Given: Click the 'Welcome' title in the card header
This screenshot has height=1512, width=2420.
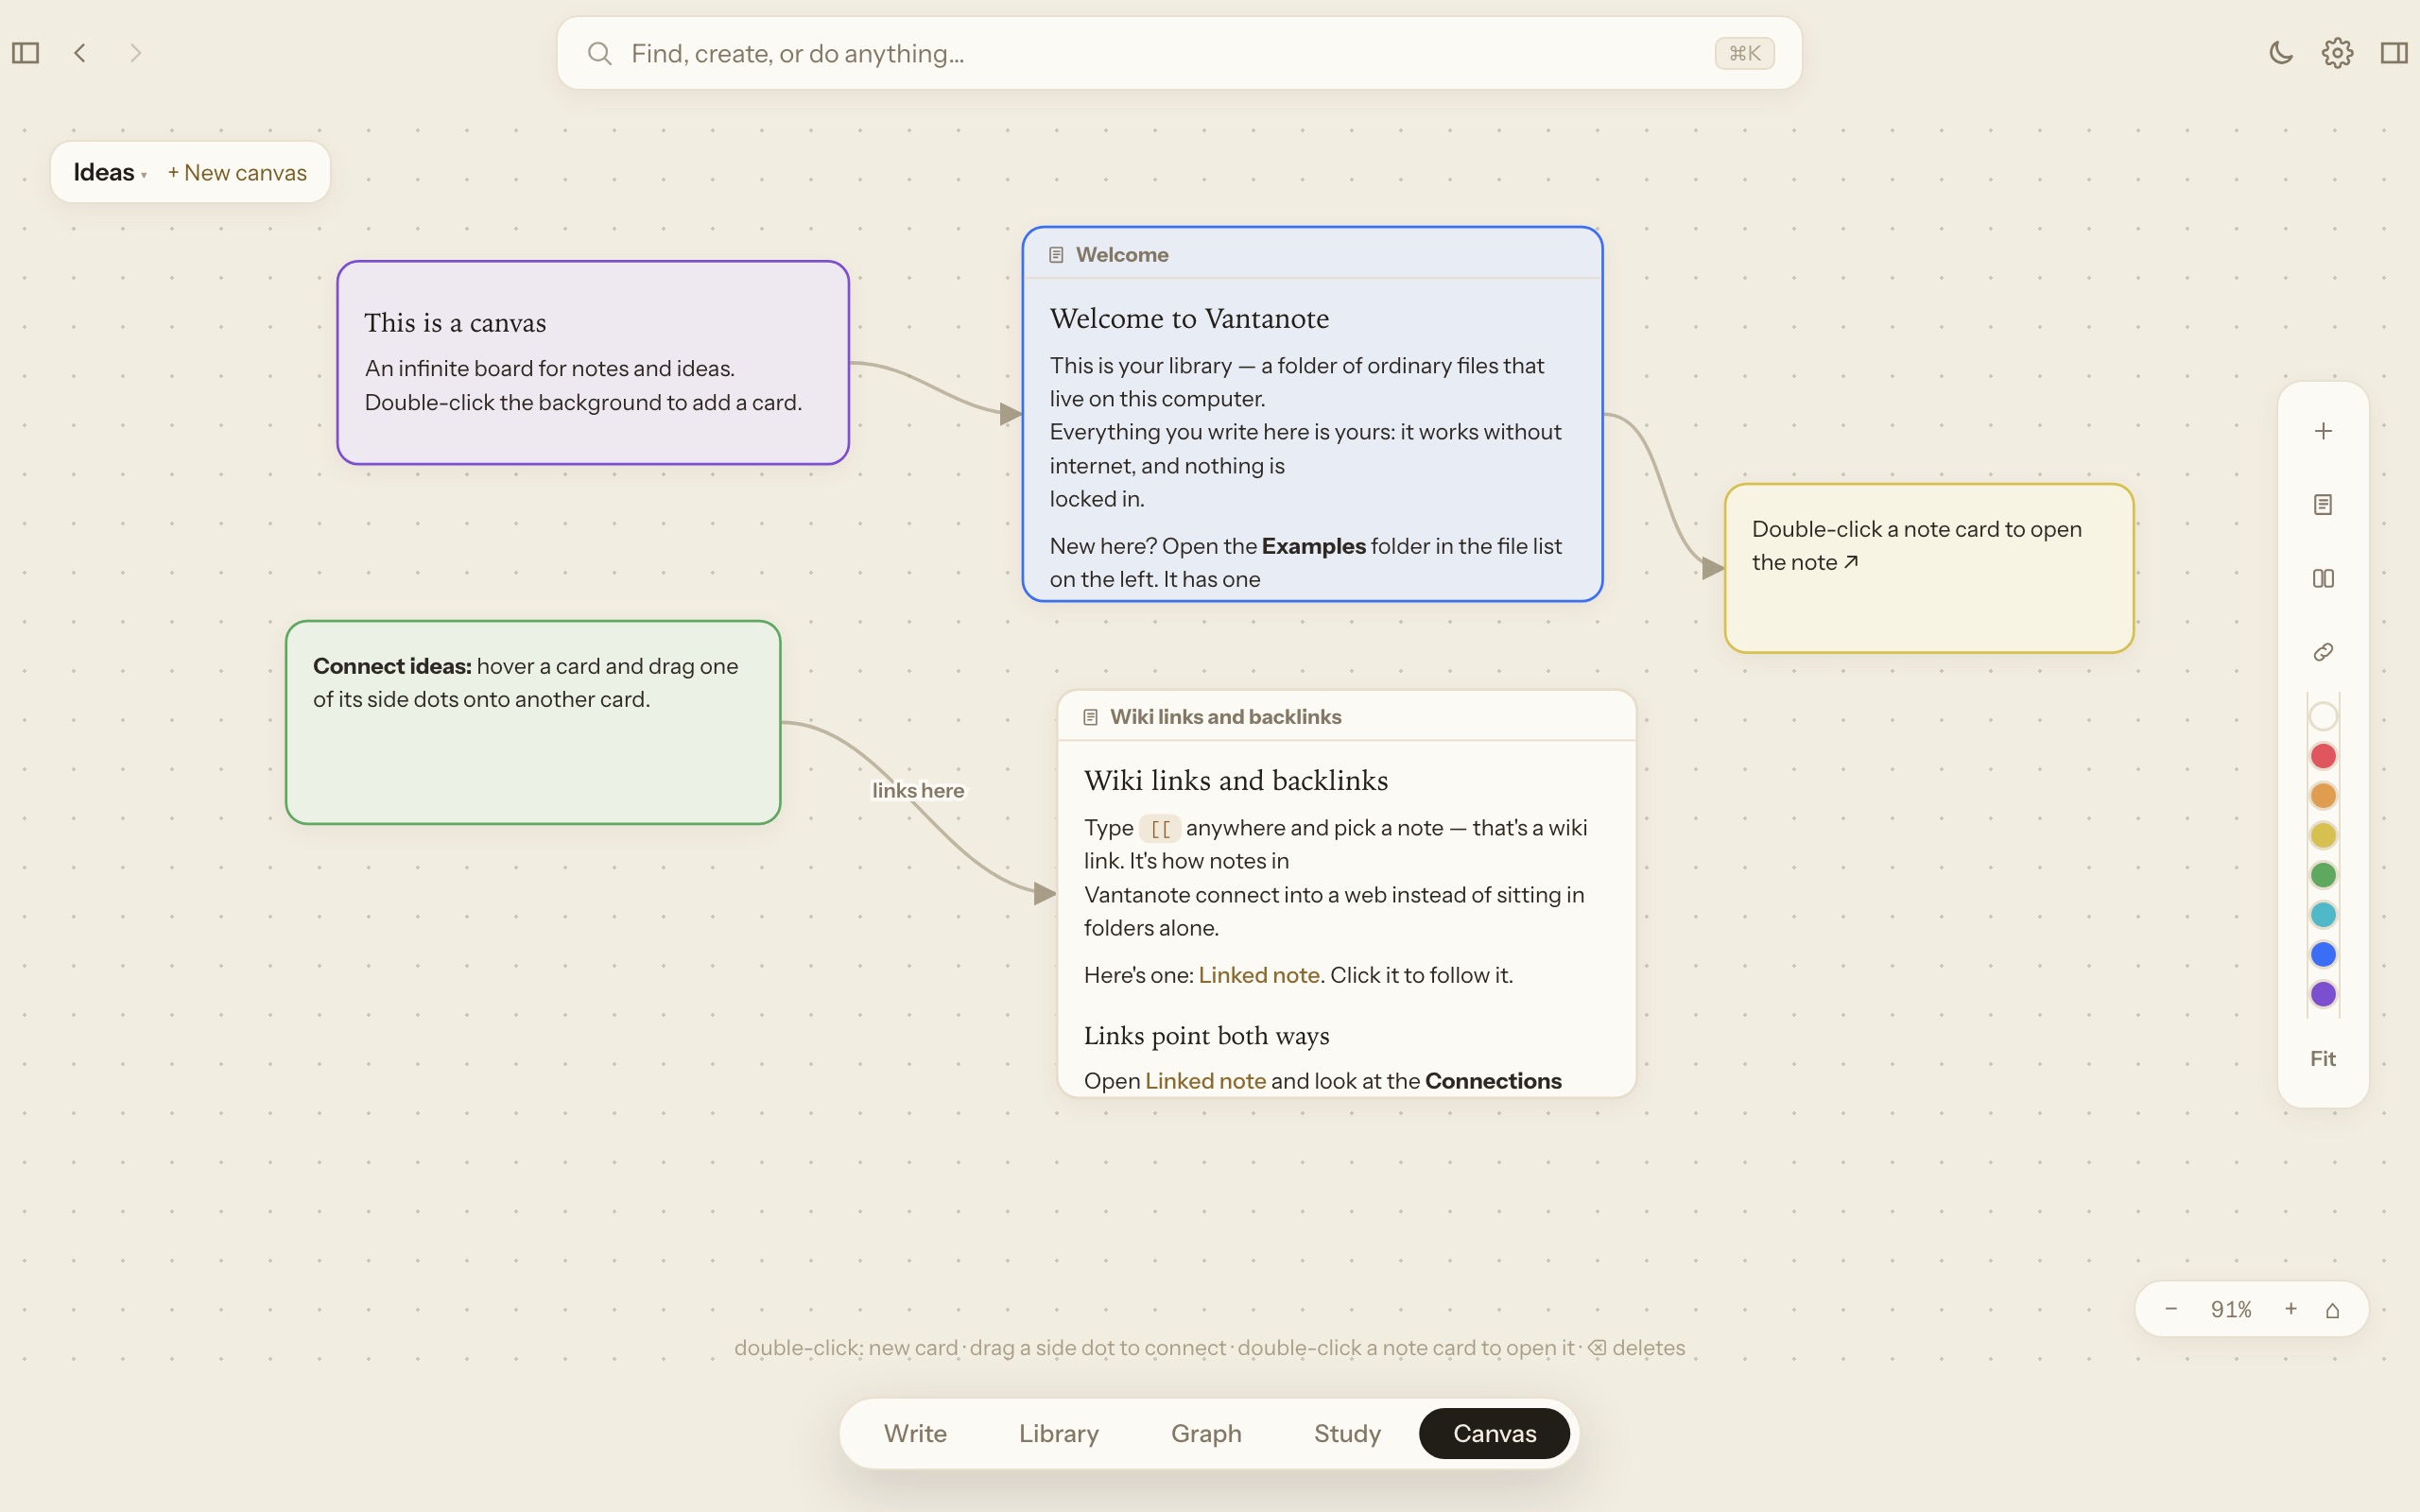Looking at the screenshot, I should (1122, 255).
